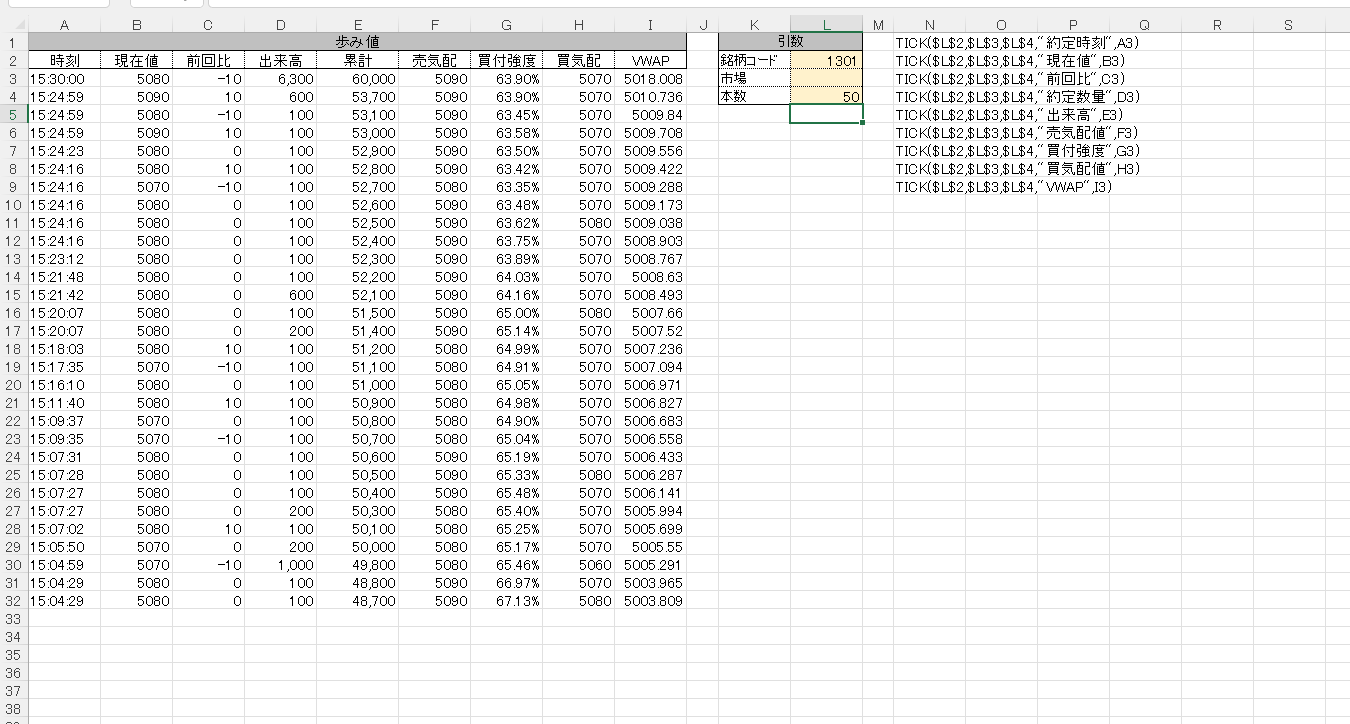Select the TICK formula text for 約定時刻
The height and width of the screenshot is (724, 1350).
click(1017, 43)
